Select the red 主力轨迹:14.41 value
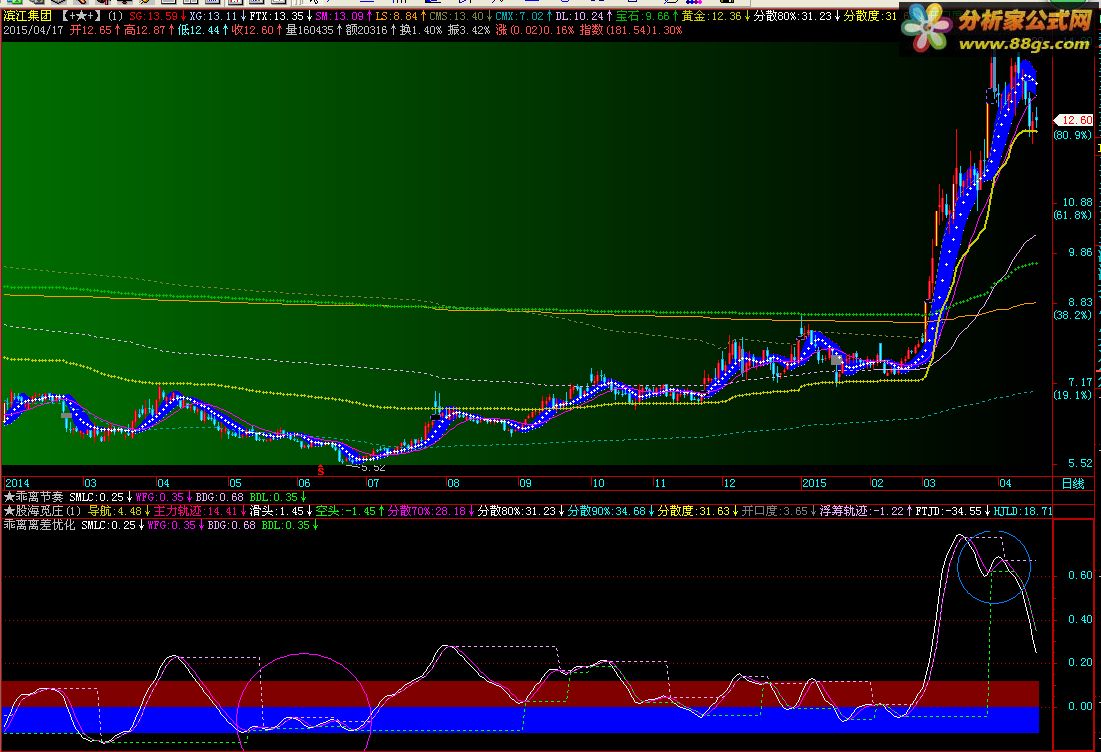The image size is (1101, 752). (196, 511)
